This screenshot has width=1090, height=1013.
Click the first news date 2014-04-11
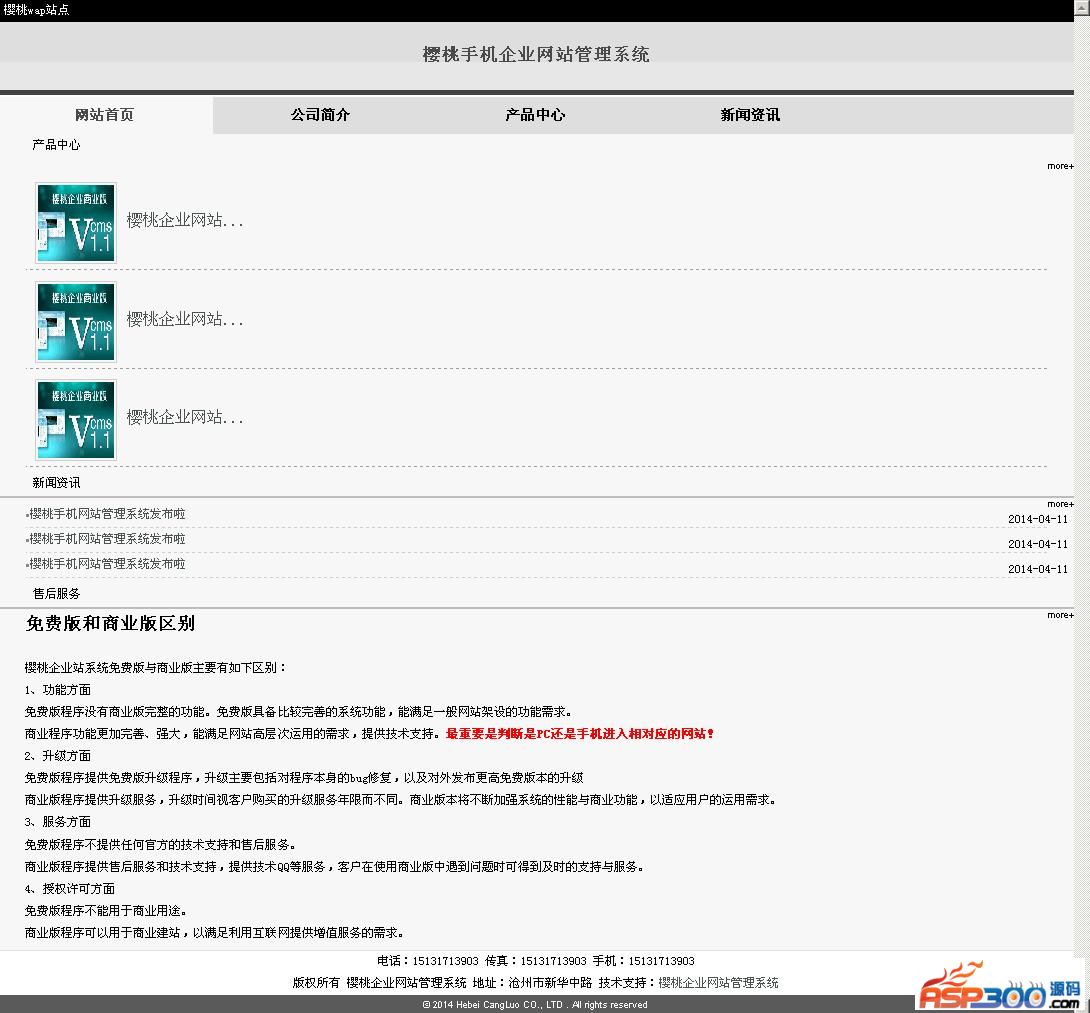click(x=1038, y=519)
